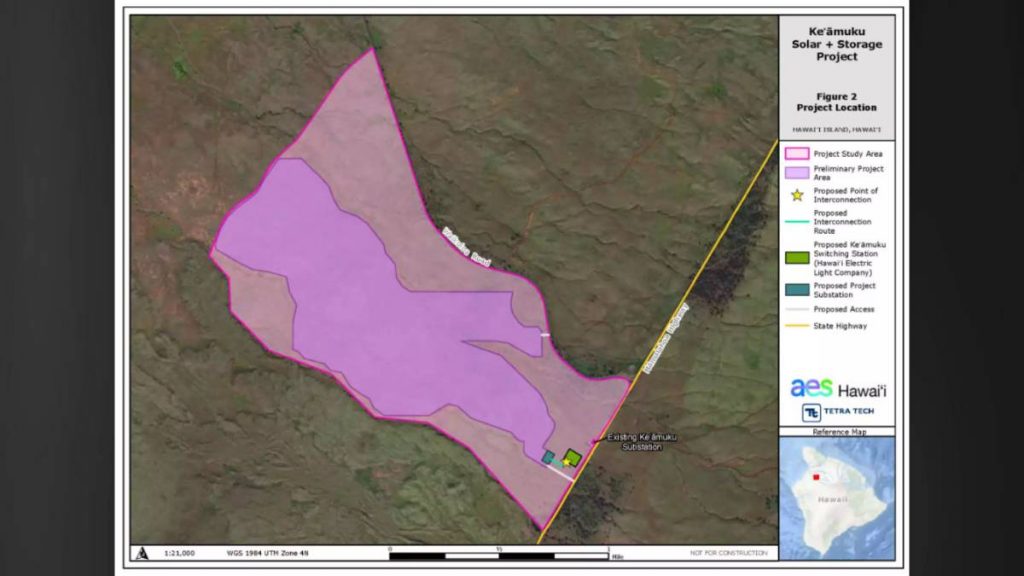Viewport: 1024px width, 576px height.
Task: Click the Figure 2 Project Location title
Action: coord(836,102)
